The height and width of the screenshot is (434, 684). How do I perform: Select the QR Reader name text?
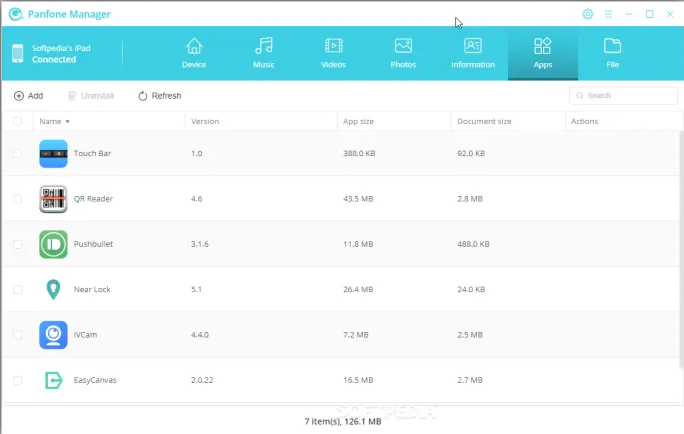pos(93,198)
